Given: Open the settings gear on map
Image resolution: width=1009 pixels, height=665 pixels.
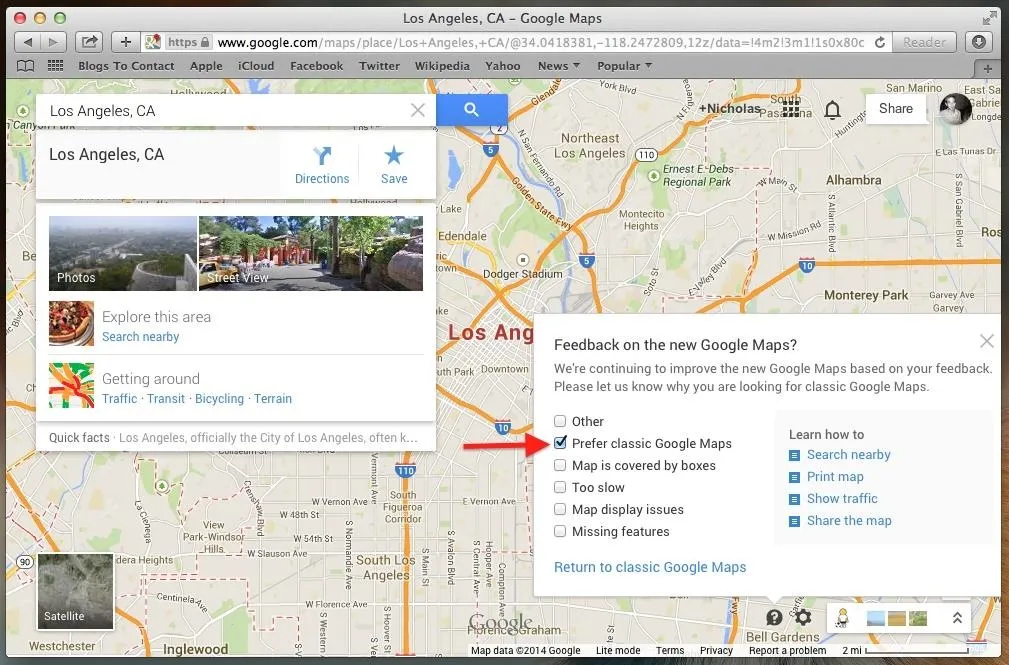Looking at the screenshot, I should coord(803,617).
